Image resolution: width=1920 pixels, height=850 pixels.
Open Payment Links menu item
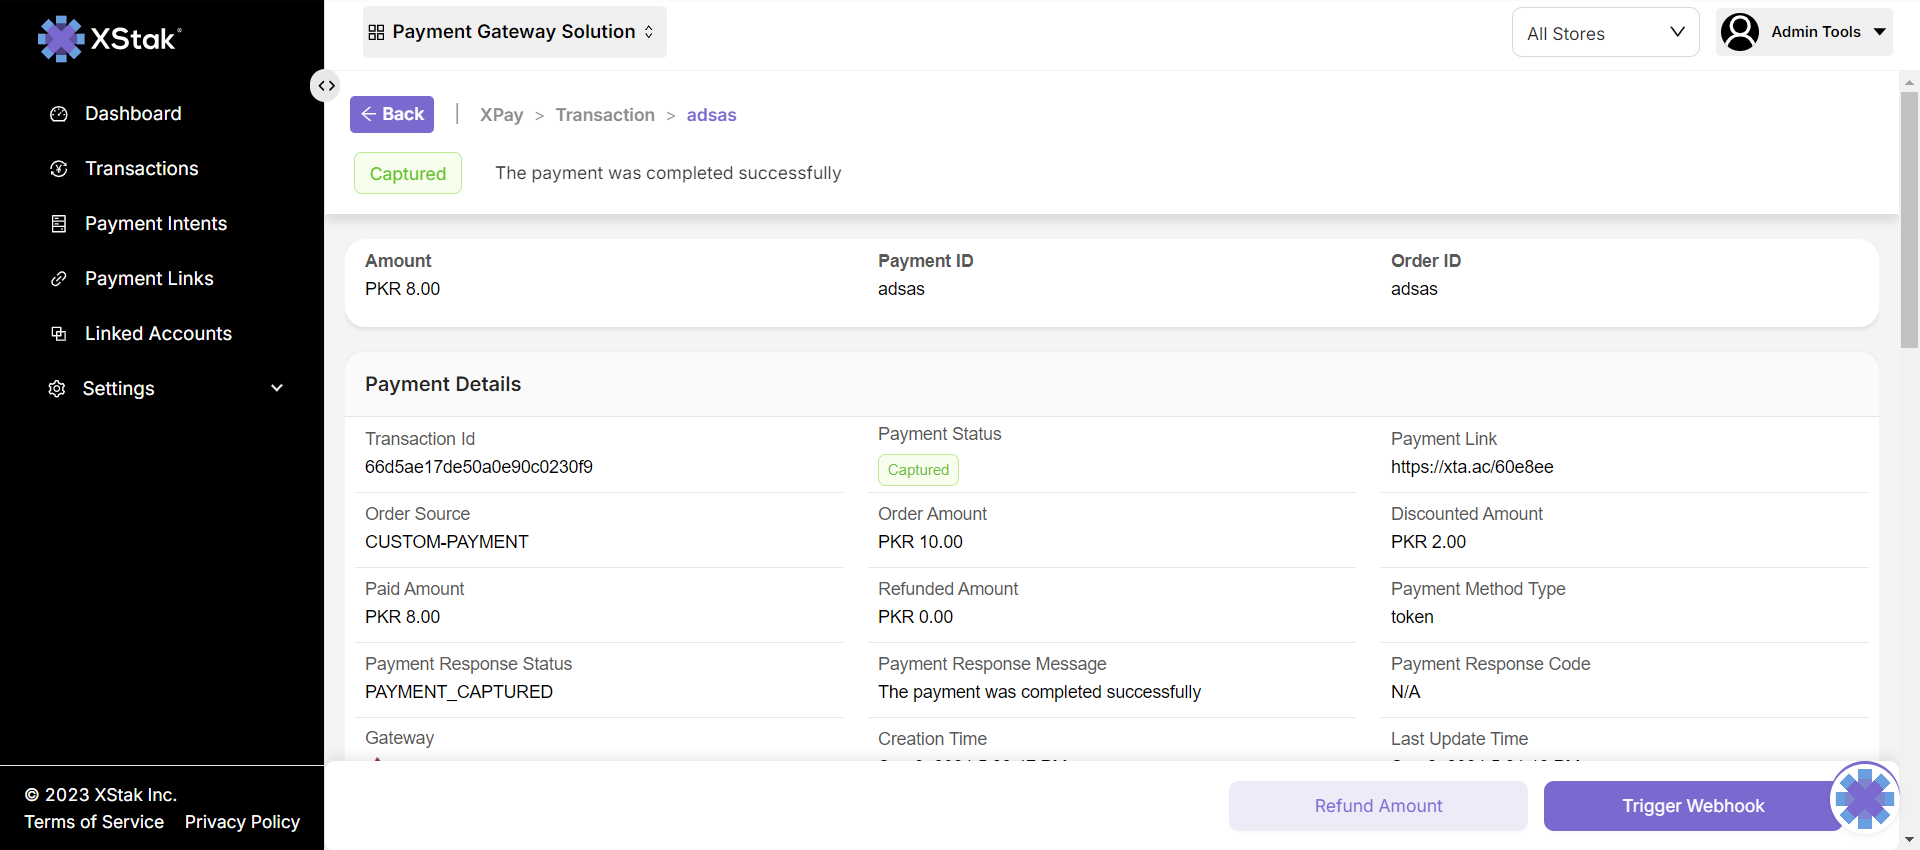point(149,279)
